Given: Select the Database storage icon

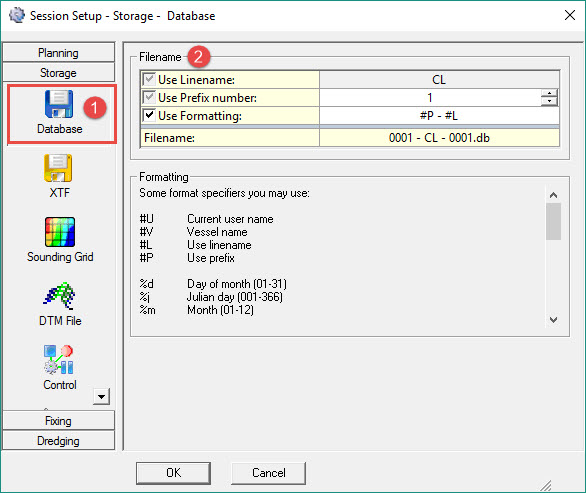Looking at the screenshot, I should click(x=59, y=104).
